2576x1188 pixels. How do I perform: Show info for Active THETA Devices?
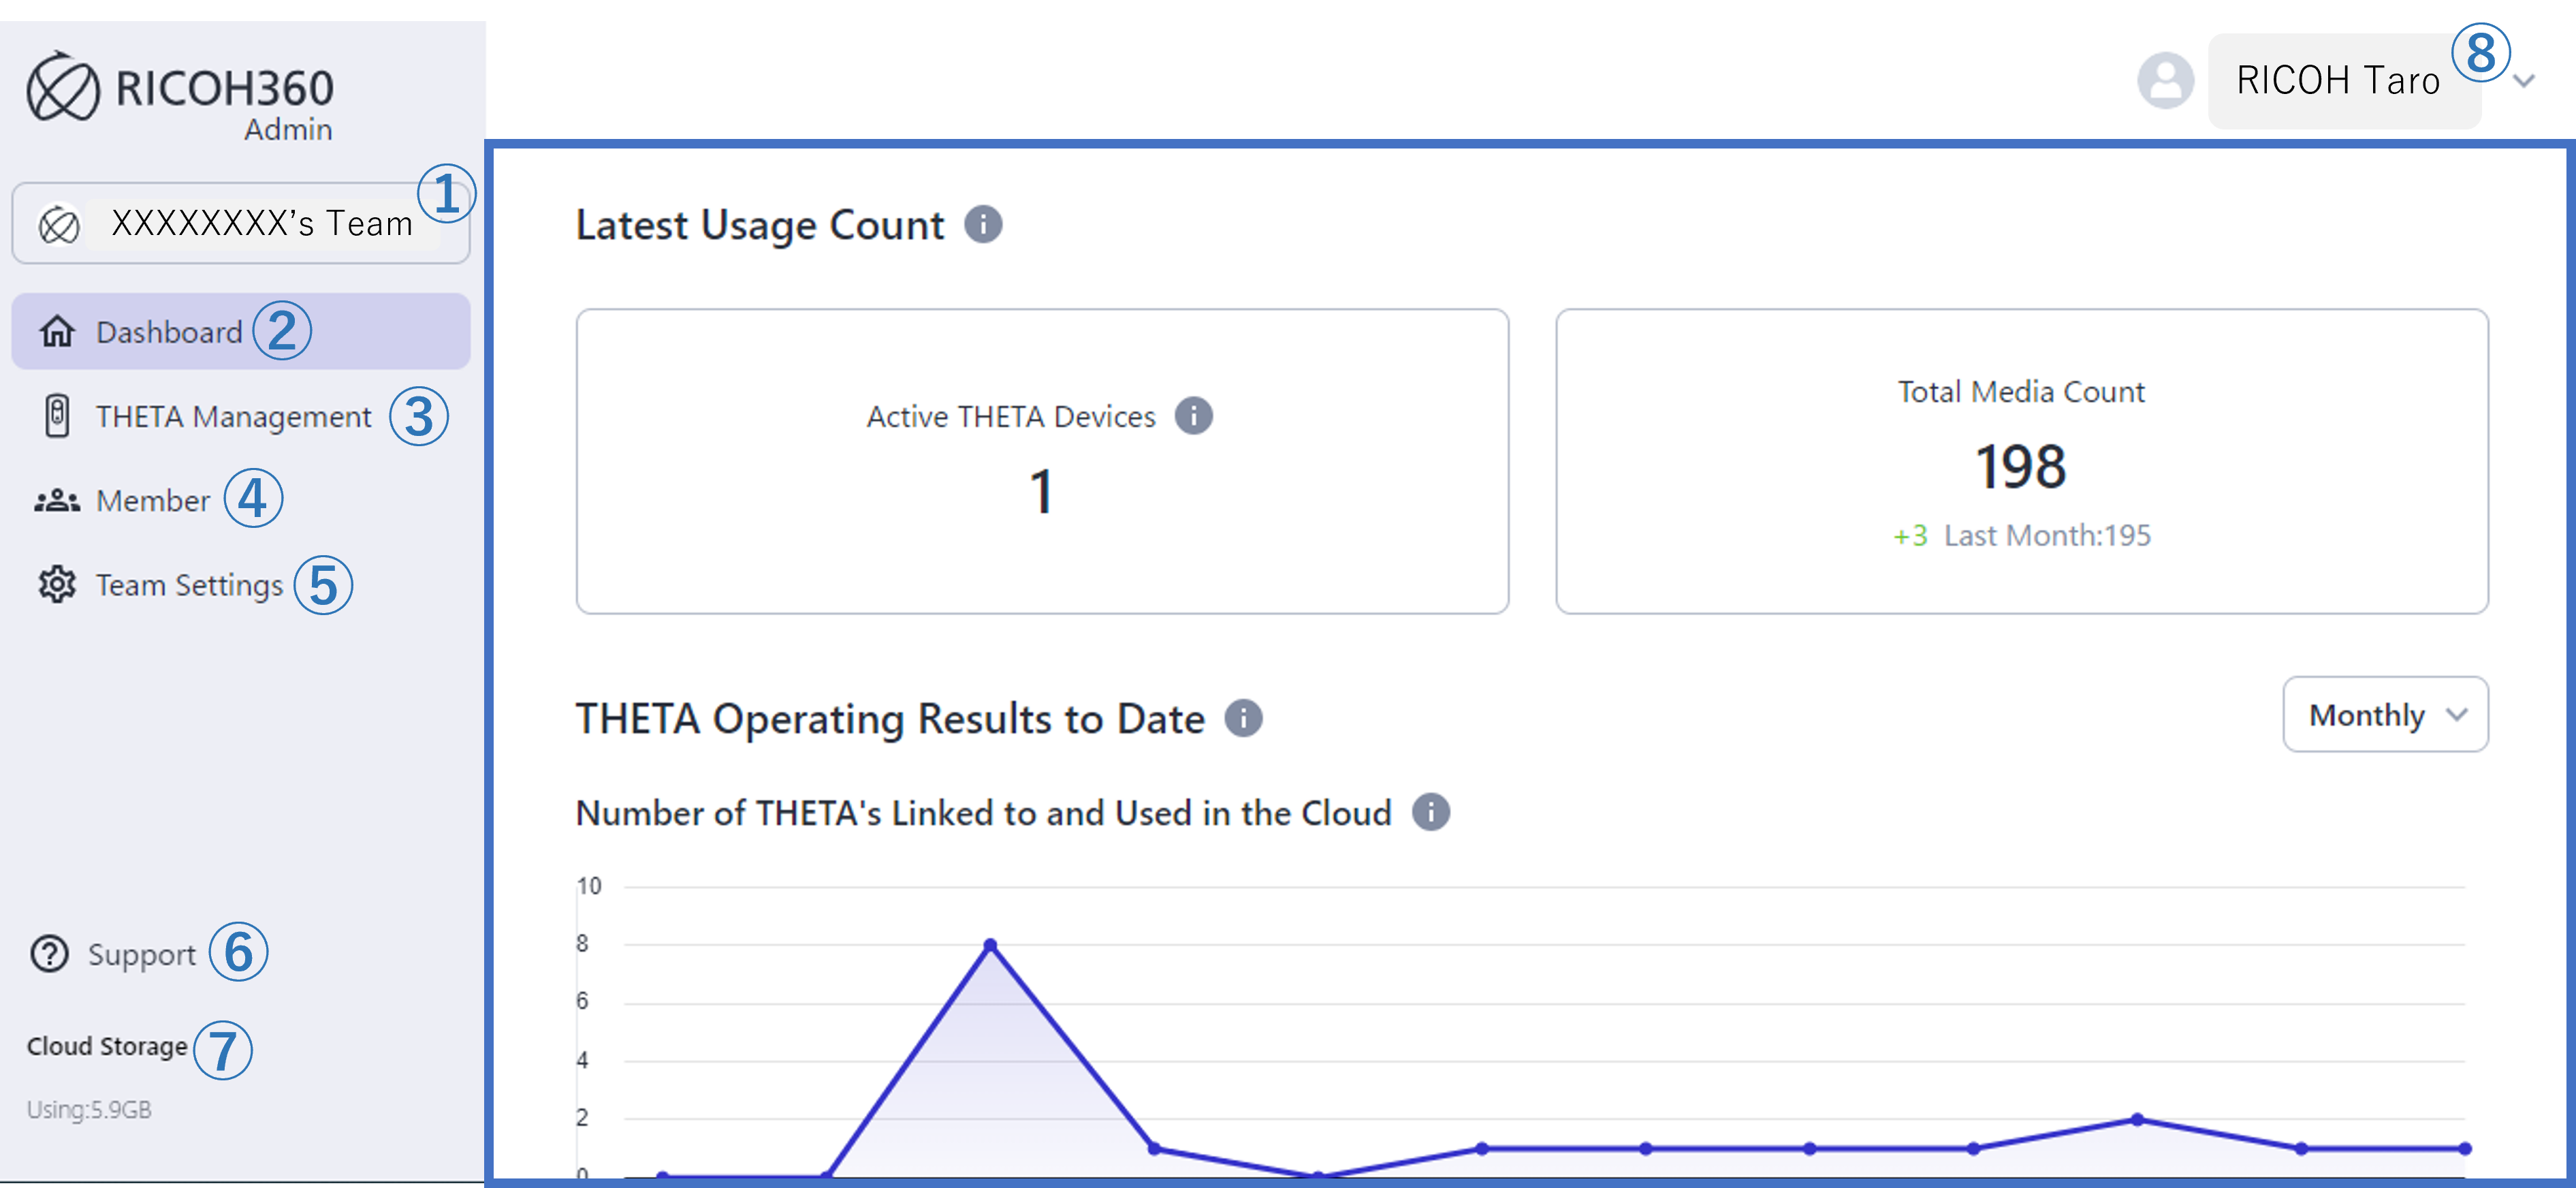pyautogui.click(x=1193, y=415)
